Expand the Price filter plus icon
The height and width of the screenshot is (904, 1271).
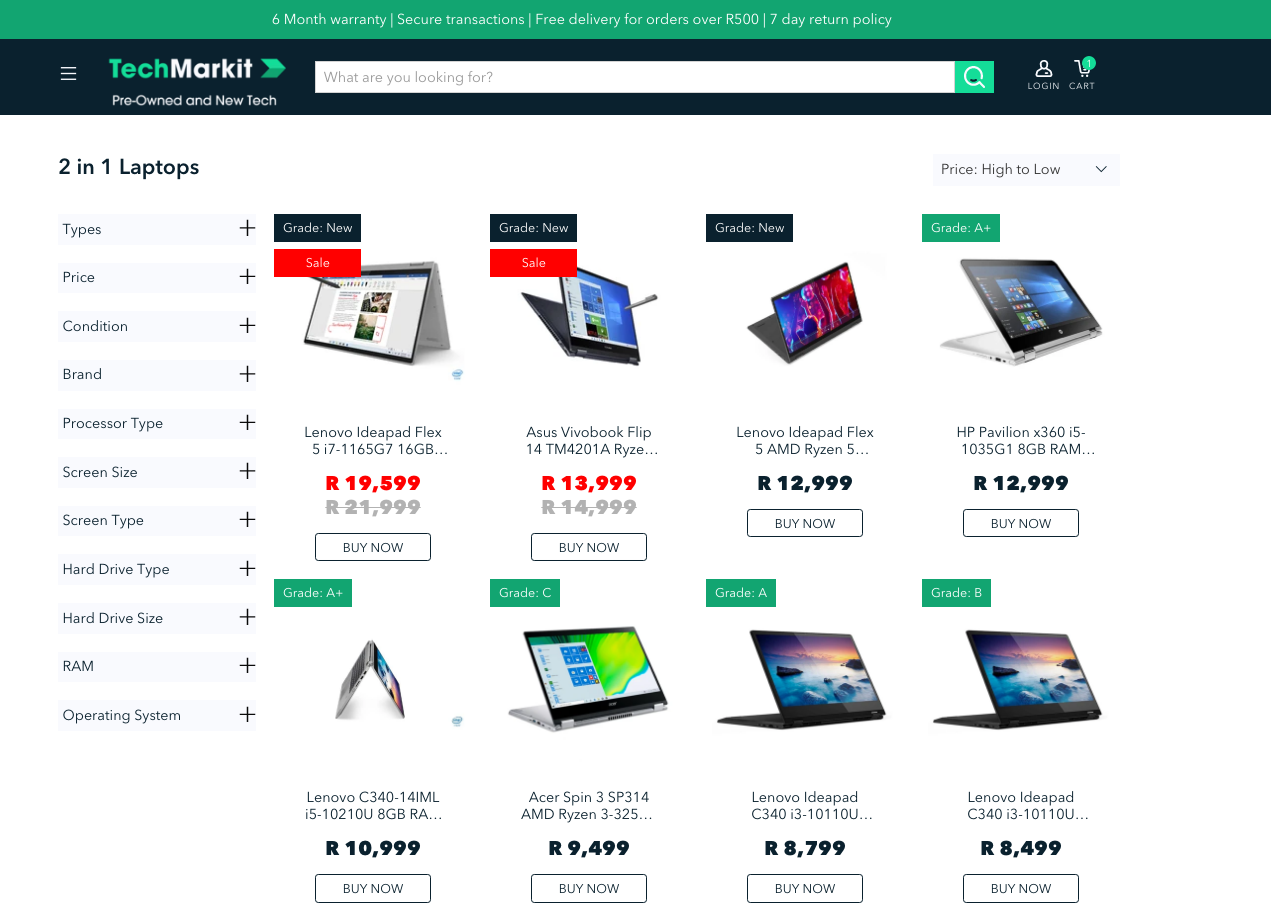coord(247,276)
